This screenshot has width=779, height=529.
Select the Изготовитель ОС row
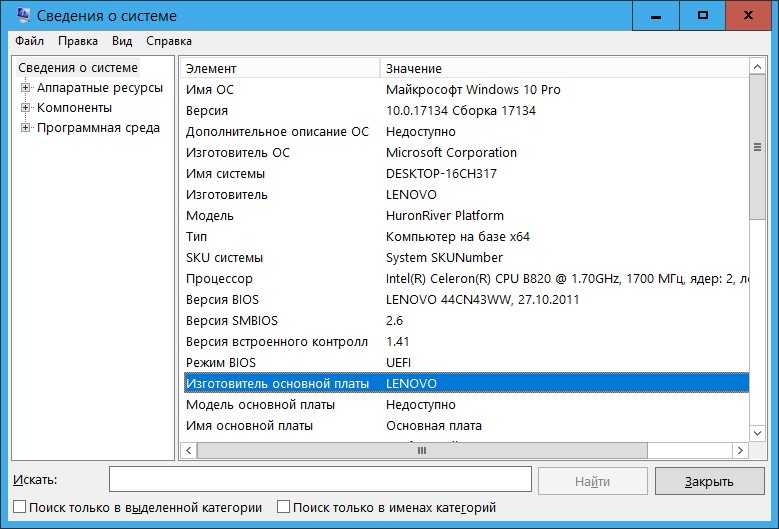click(x=466, y=152)
